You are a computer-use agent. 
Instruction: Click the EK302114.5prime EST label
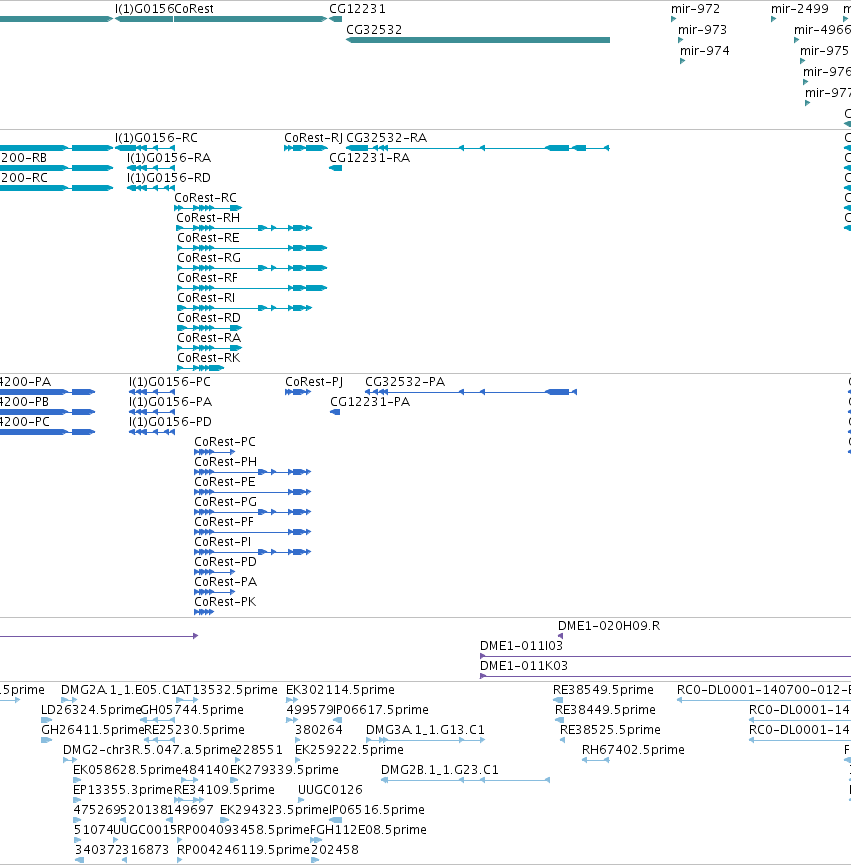340,690
